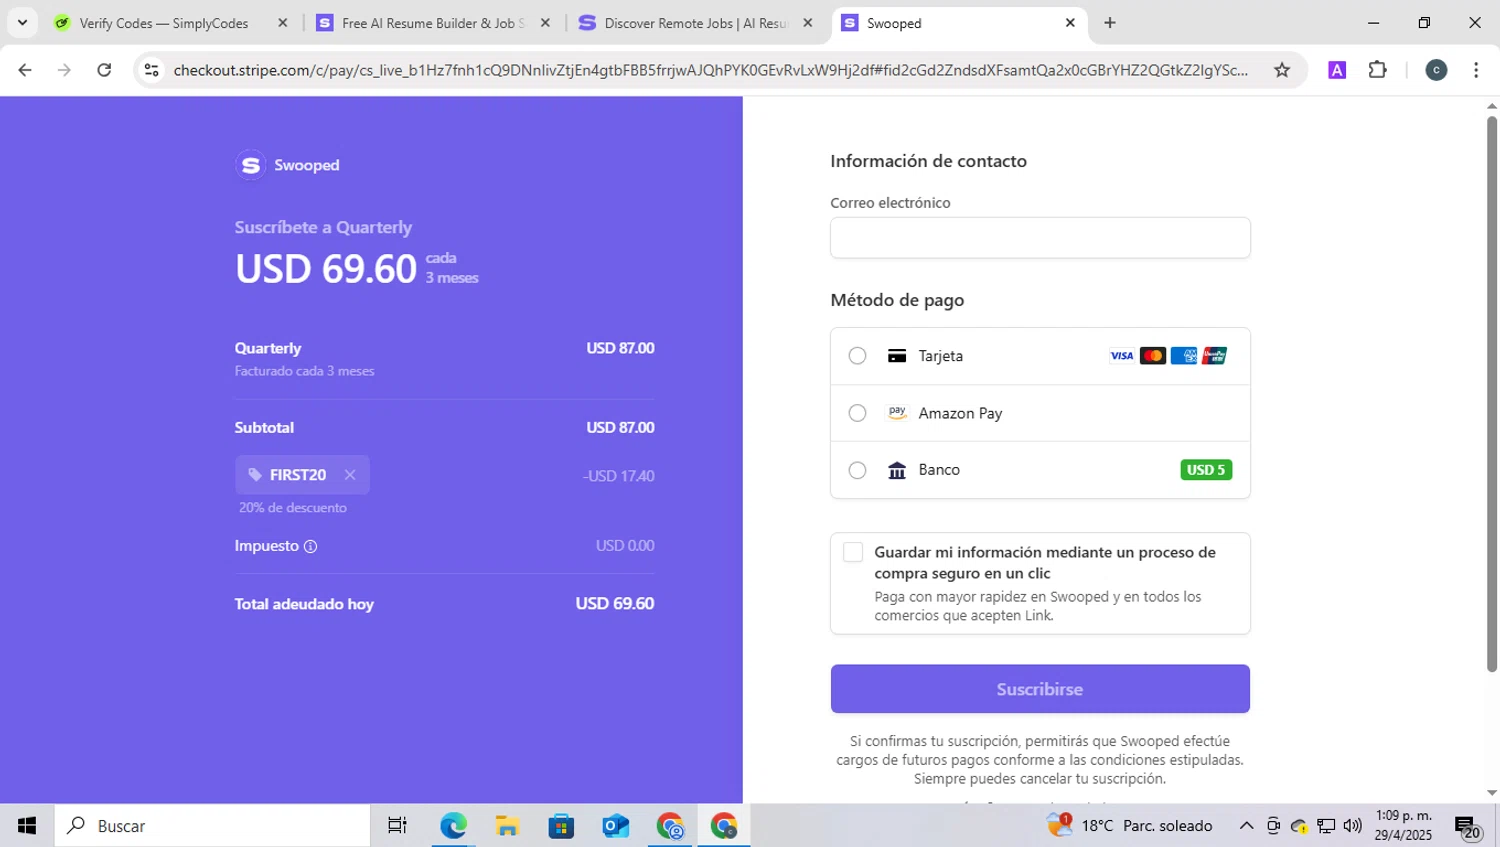Go back to previous page

(25, 70)
